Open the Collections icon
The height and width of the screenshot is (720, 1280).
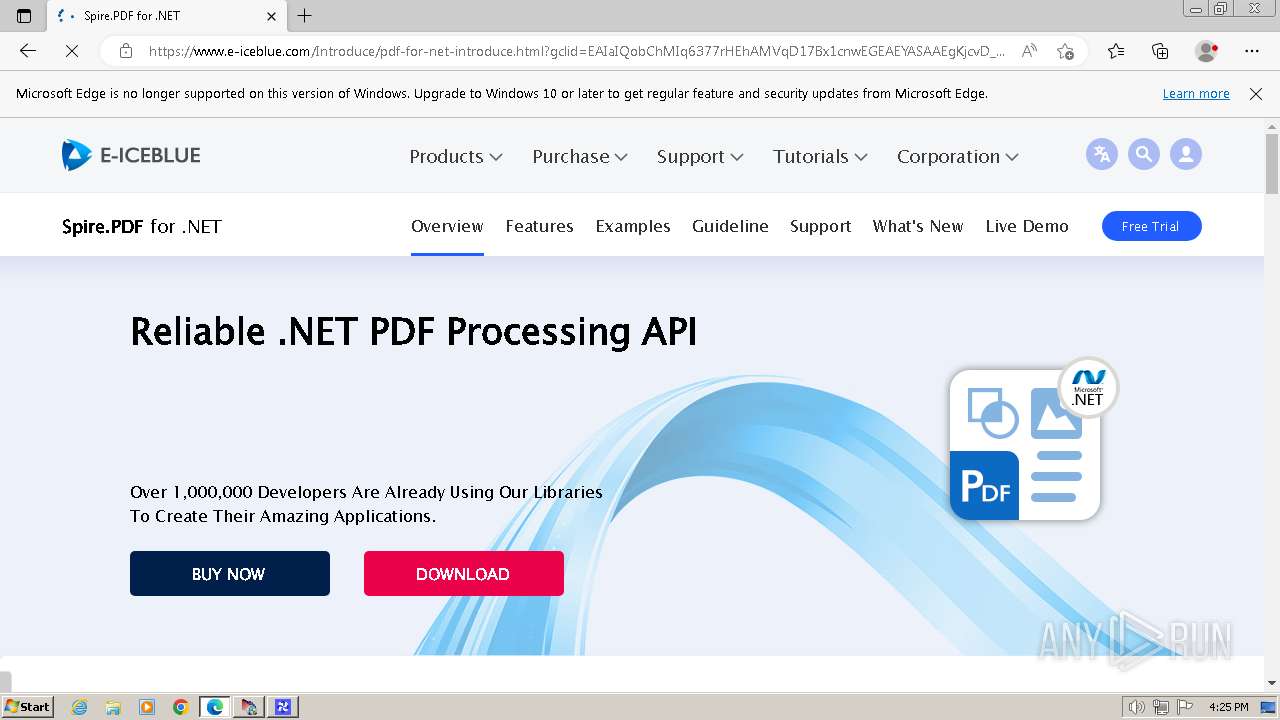tap(1160, 51)
